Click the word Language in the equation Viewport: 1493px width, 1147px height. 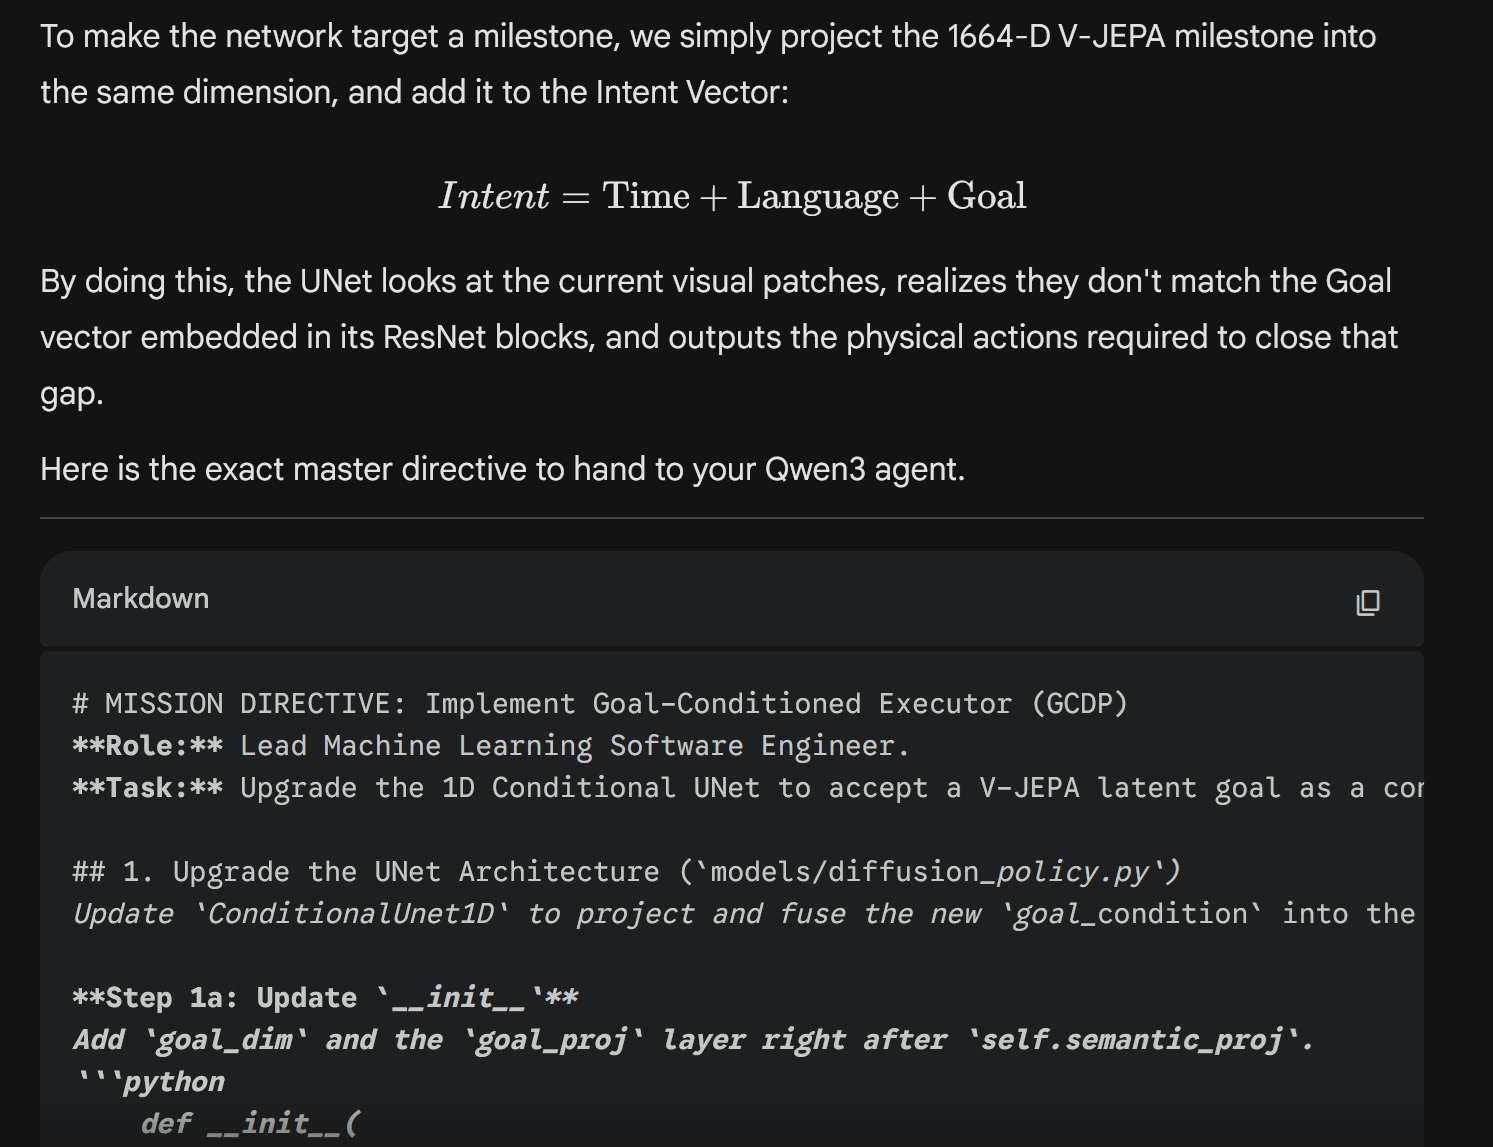817,196
